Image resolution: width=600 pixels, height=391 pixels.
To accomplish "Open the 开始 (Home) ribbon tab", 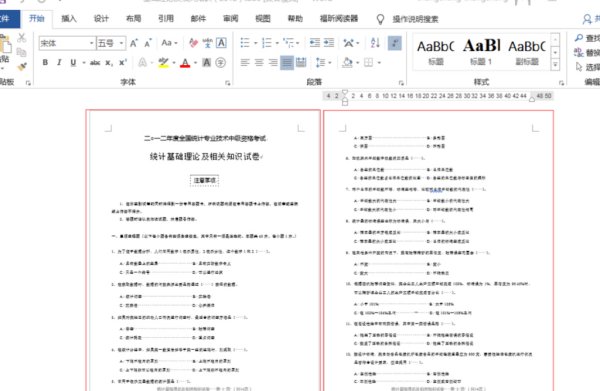I will point(37,18).
